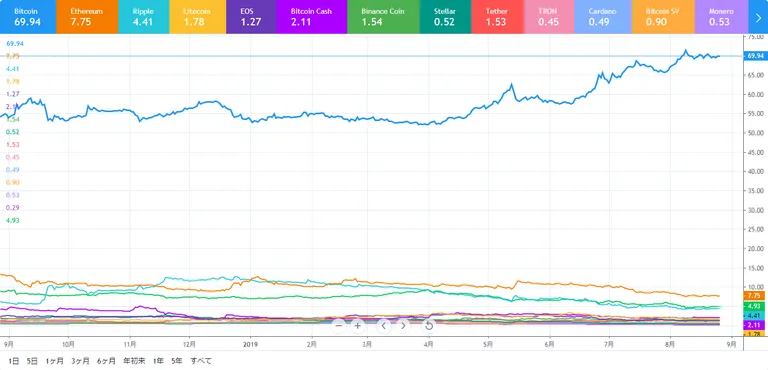Select the 5年 time range
768x370 pixels.
click(177, 361)
